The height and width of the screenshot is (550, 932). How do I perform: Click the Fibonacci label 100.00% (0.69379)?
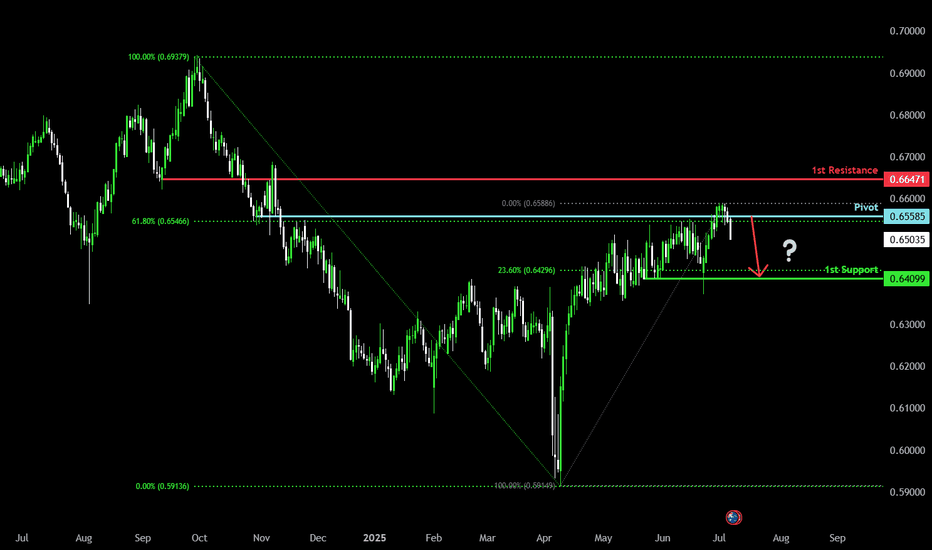click(159, 57)
